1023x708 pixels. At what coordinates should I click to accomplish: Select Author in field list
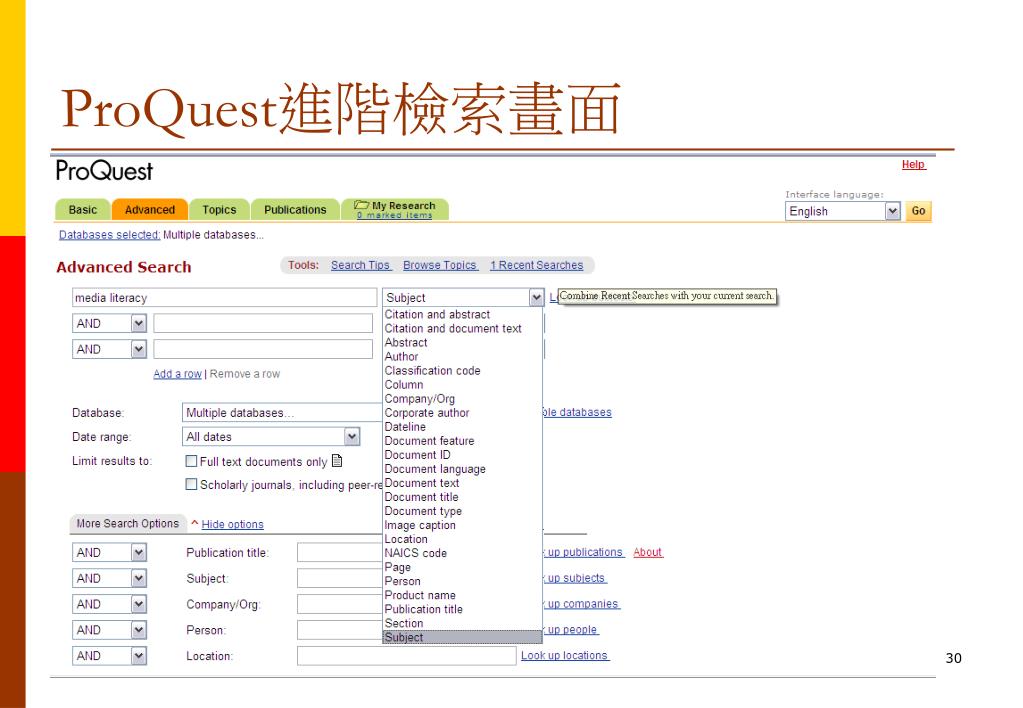pos(462,357)
